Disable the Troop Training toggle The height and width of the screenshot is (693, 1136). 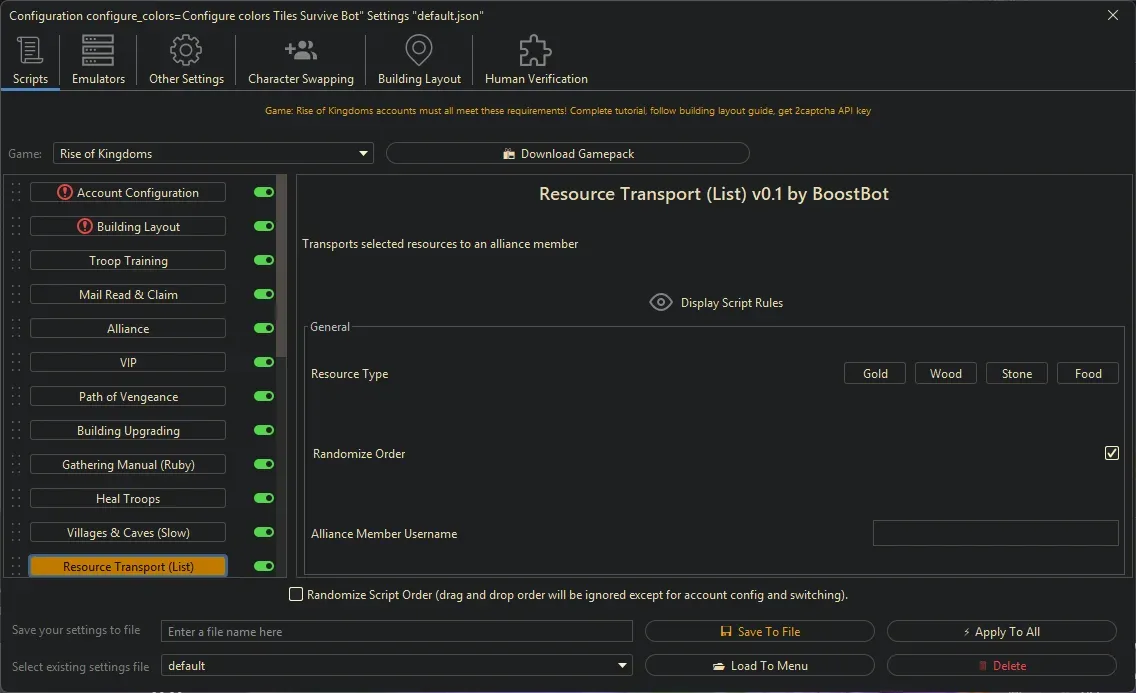262,260
